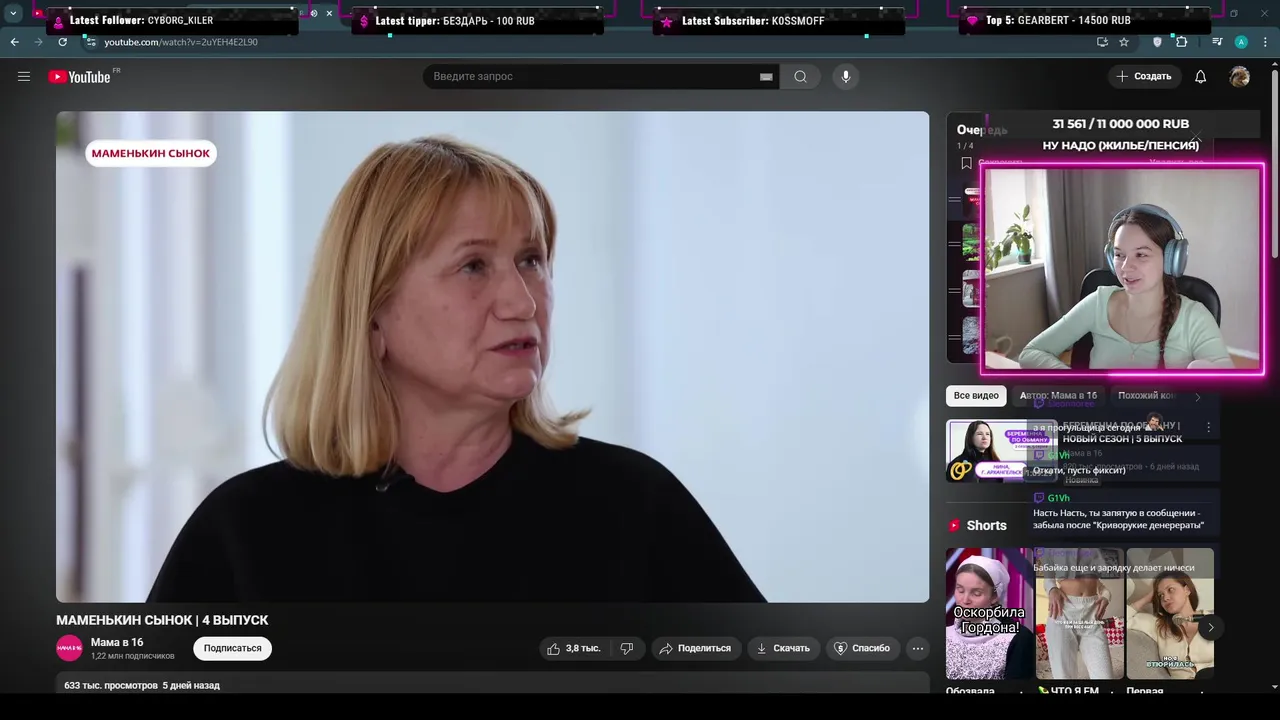Dislike the video with thumbs-down
Viewport: 1280px width, 720px height.
627,648
